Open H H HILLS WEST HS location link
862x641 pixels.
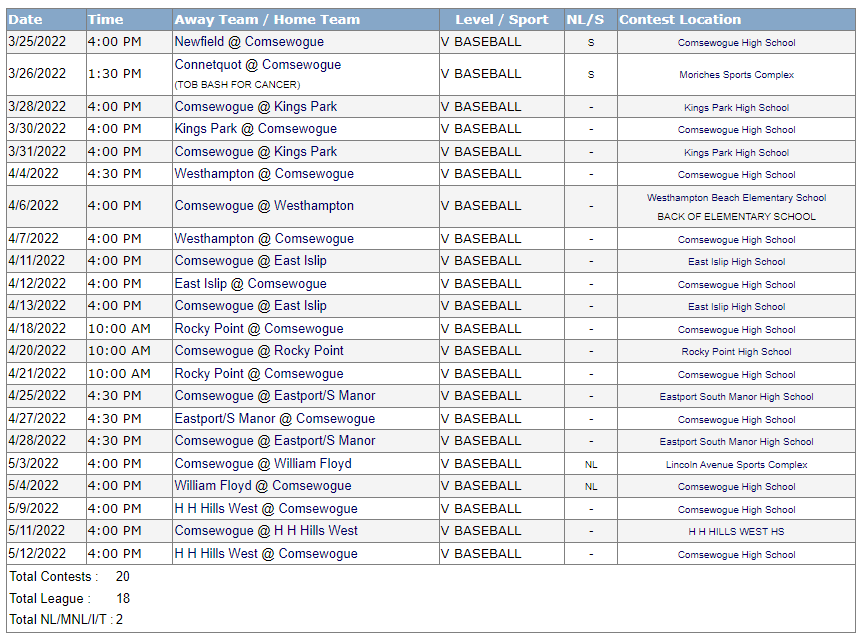coord(736,532)
